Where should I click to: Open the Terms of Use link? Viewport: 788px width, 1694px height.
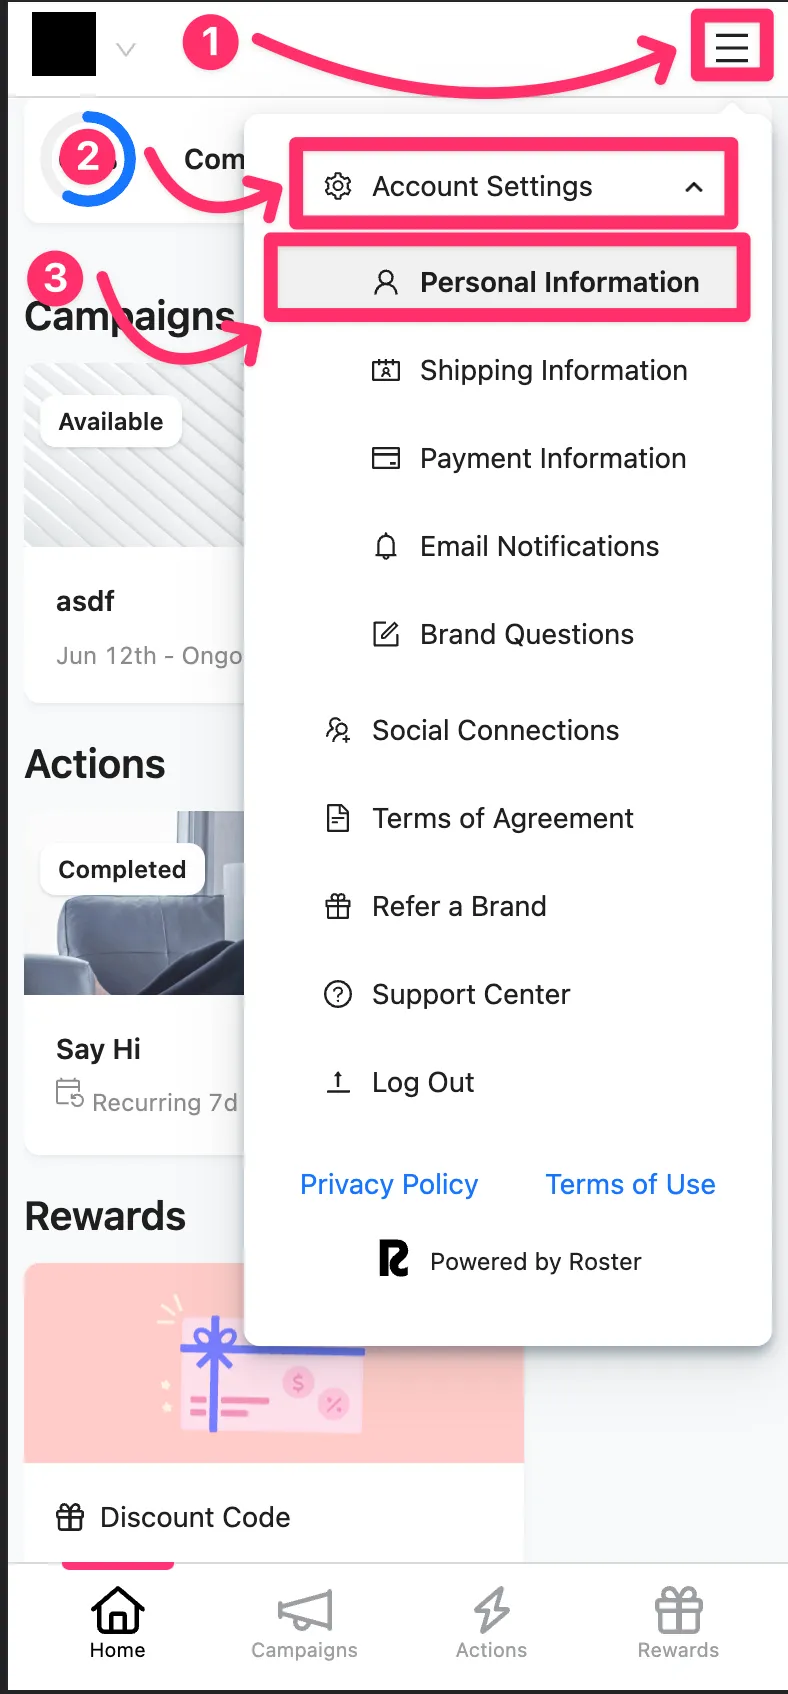coord(630,1184)
